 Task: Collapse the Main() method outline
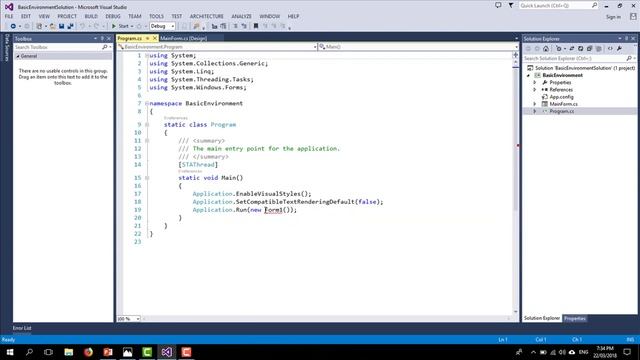[147, 178]
